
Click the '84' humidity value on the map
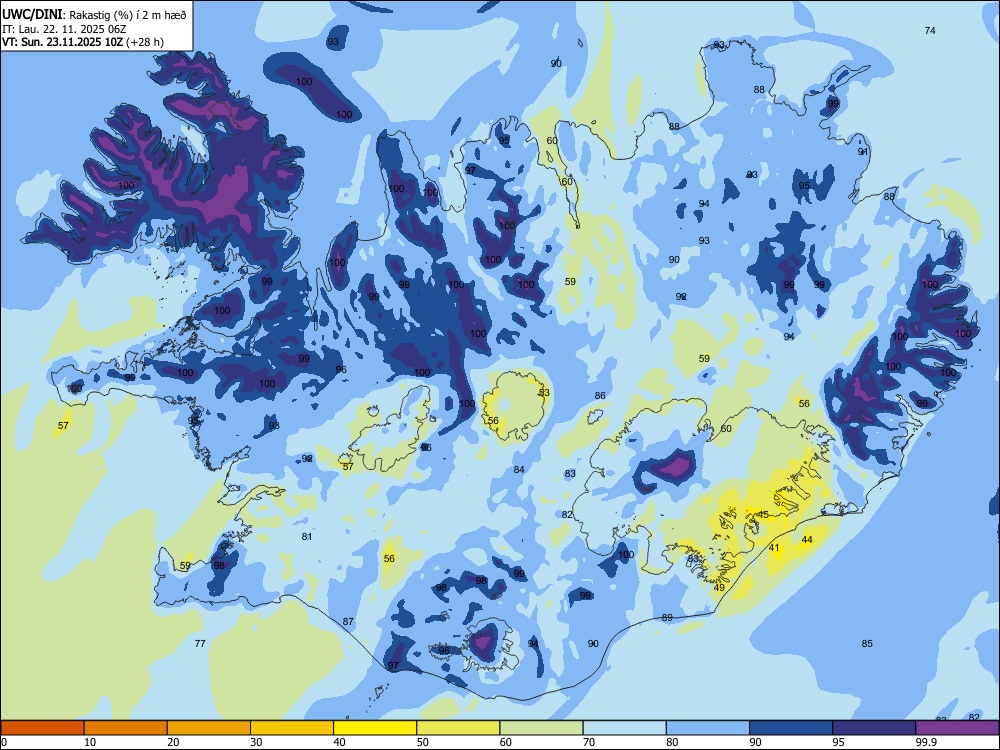519,469
